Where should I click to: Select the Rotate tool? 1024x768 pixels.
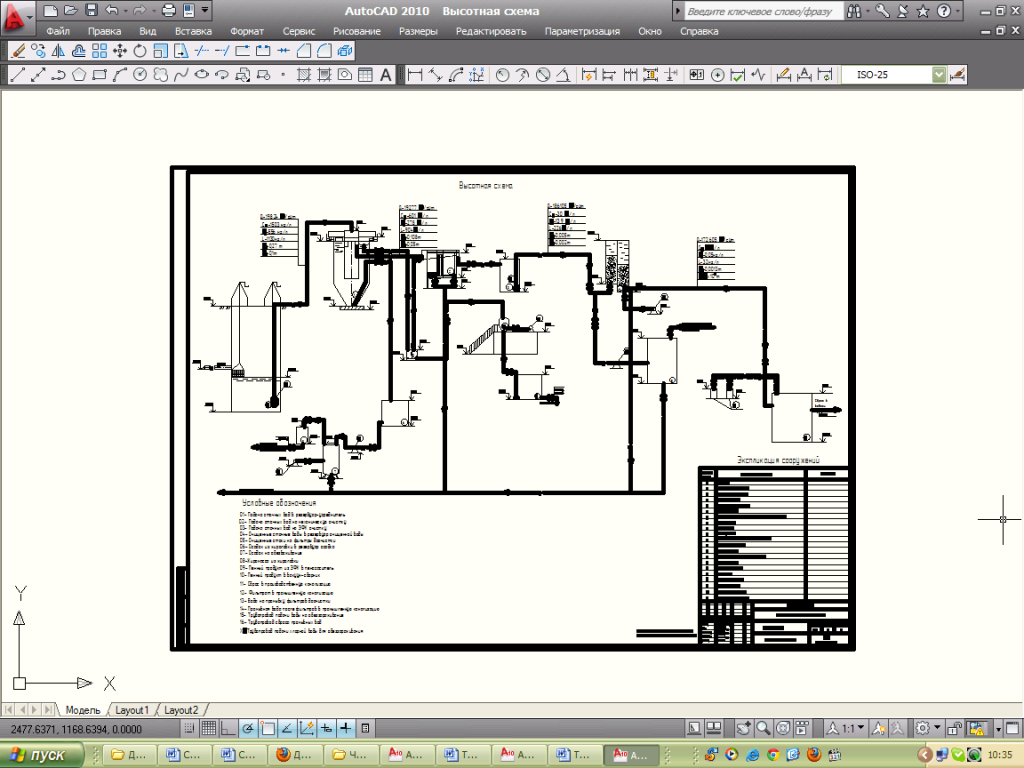coord(140,51)
